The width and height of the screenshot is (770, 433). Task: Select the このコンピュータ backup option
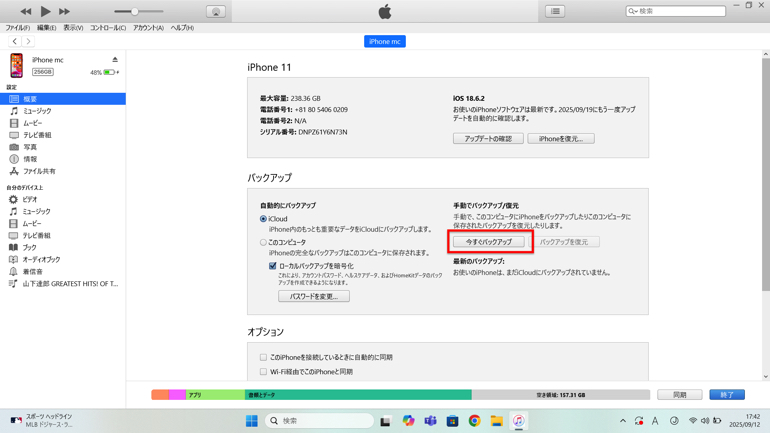click(x=264, y=242)
